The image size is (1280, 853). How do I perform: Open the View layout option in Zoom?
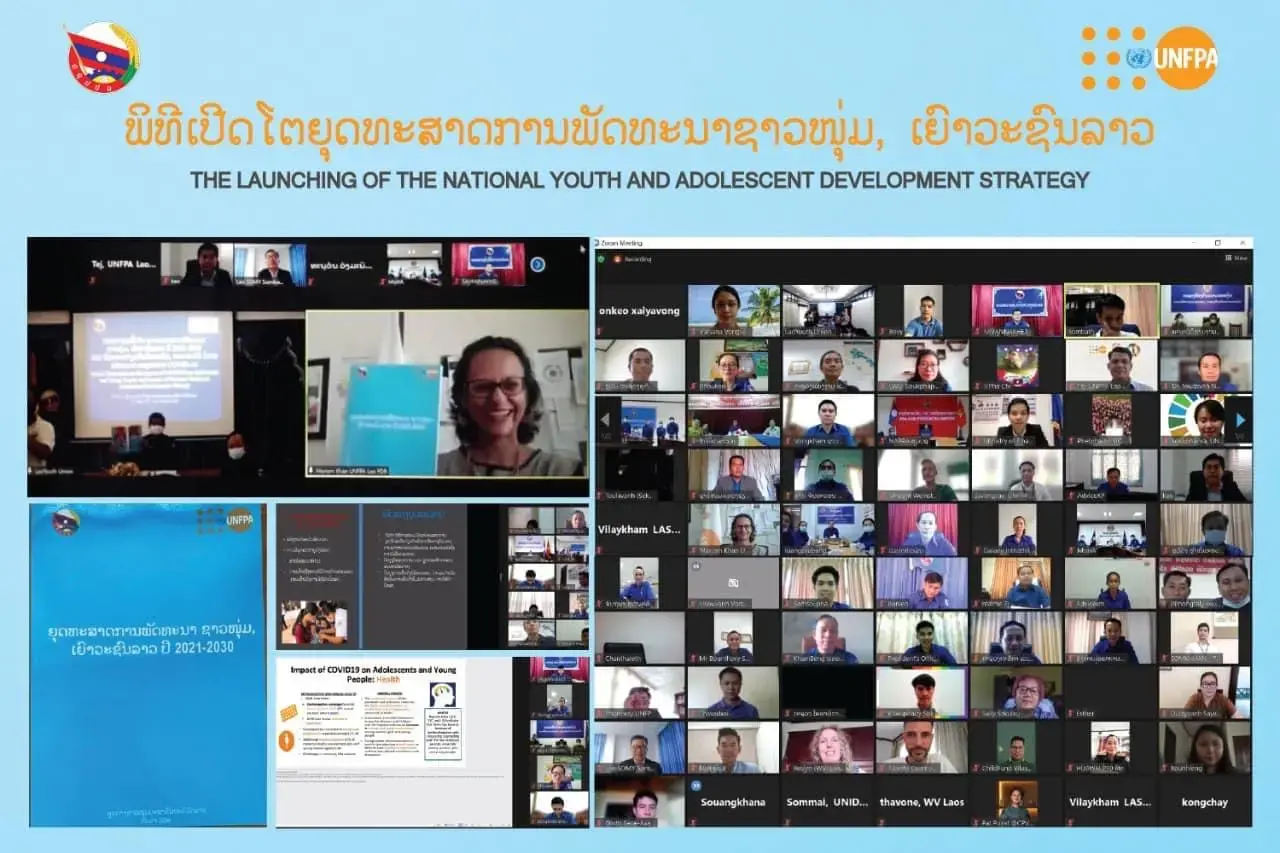point(1237,258)
